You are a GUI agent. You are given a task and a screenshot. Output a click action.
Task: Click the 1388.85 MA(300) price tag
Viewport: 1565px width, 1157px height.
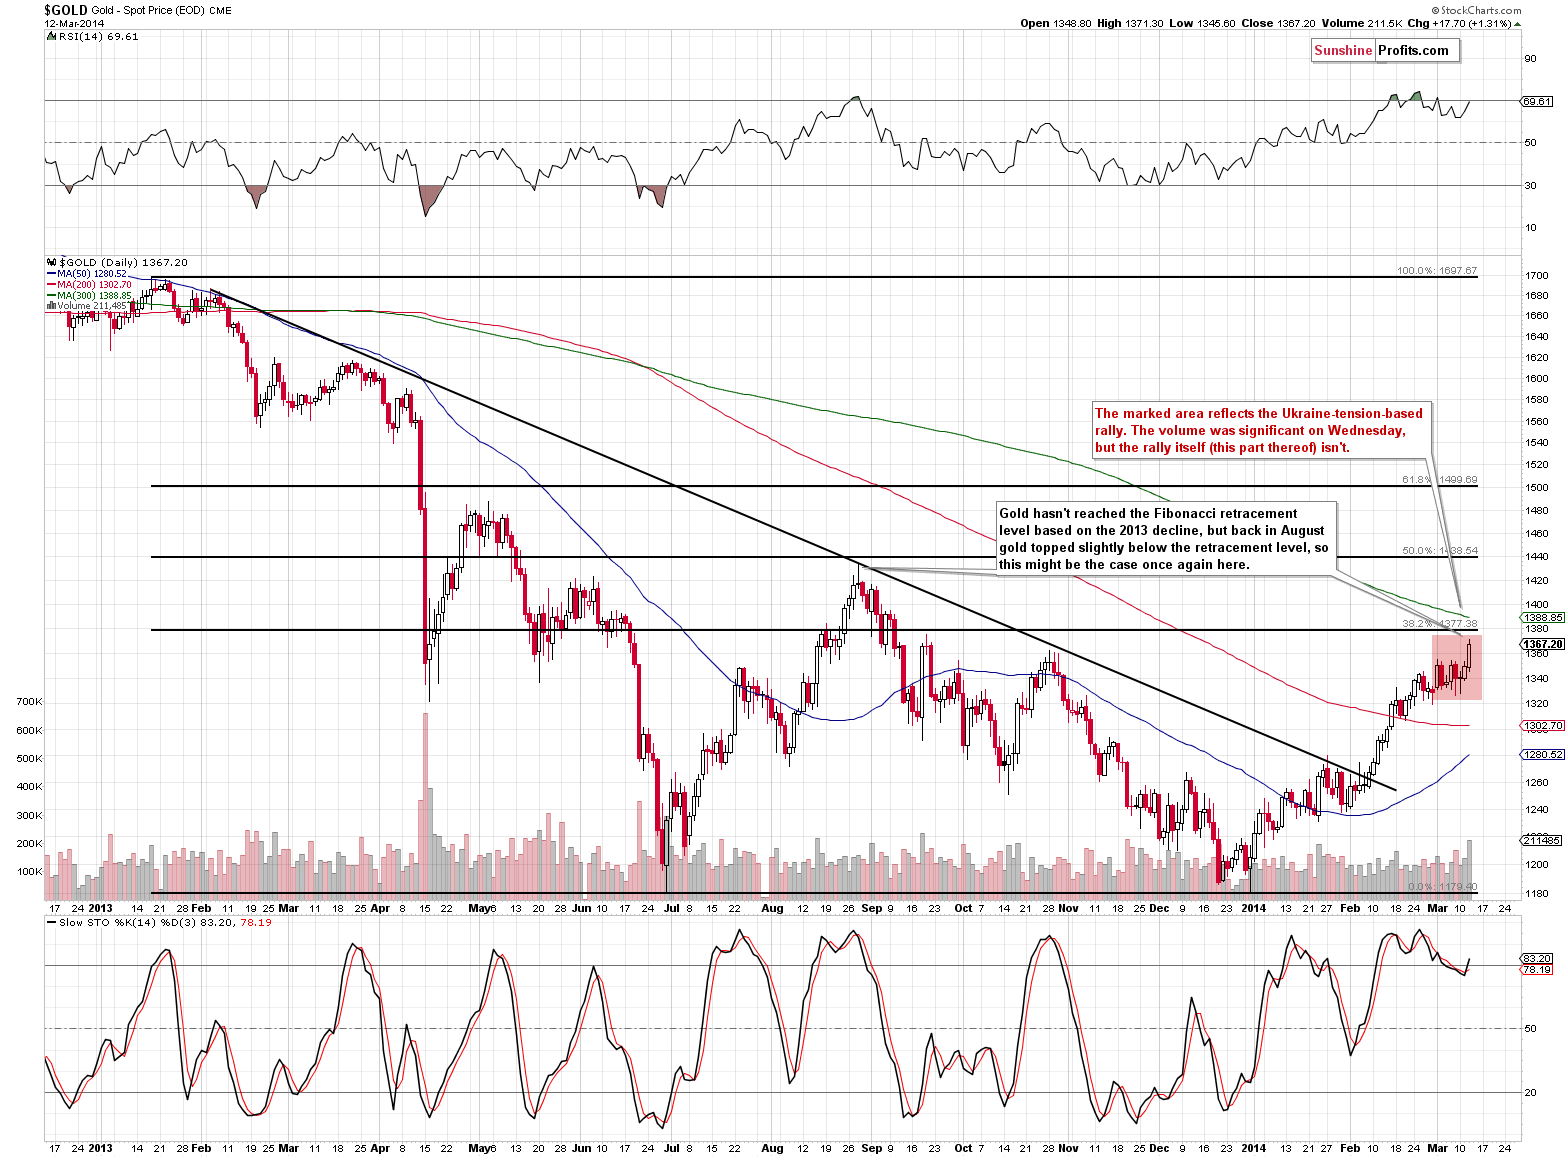tap(1542, 618)
